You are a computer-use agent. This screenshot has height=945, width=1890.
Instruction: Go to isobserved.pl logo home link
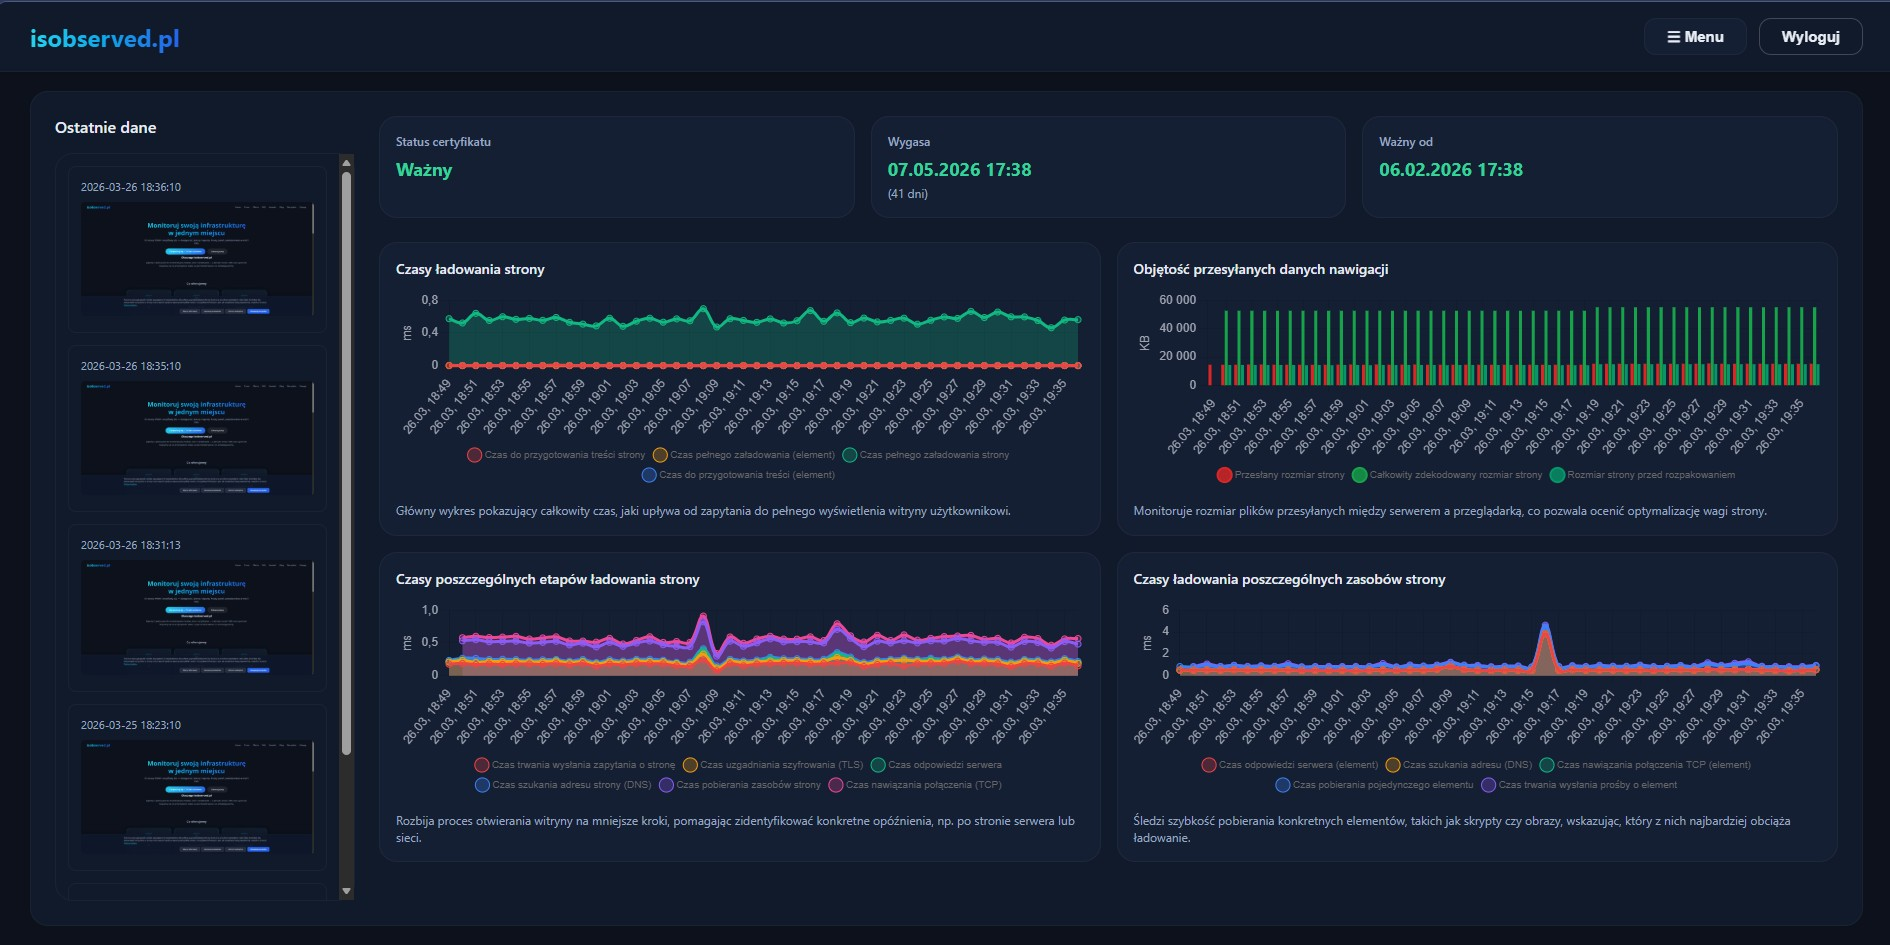point(105,39)
